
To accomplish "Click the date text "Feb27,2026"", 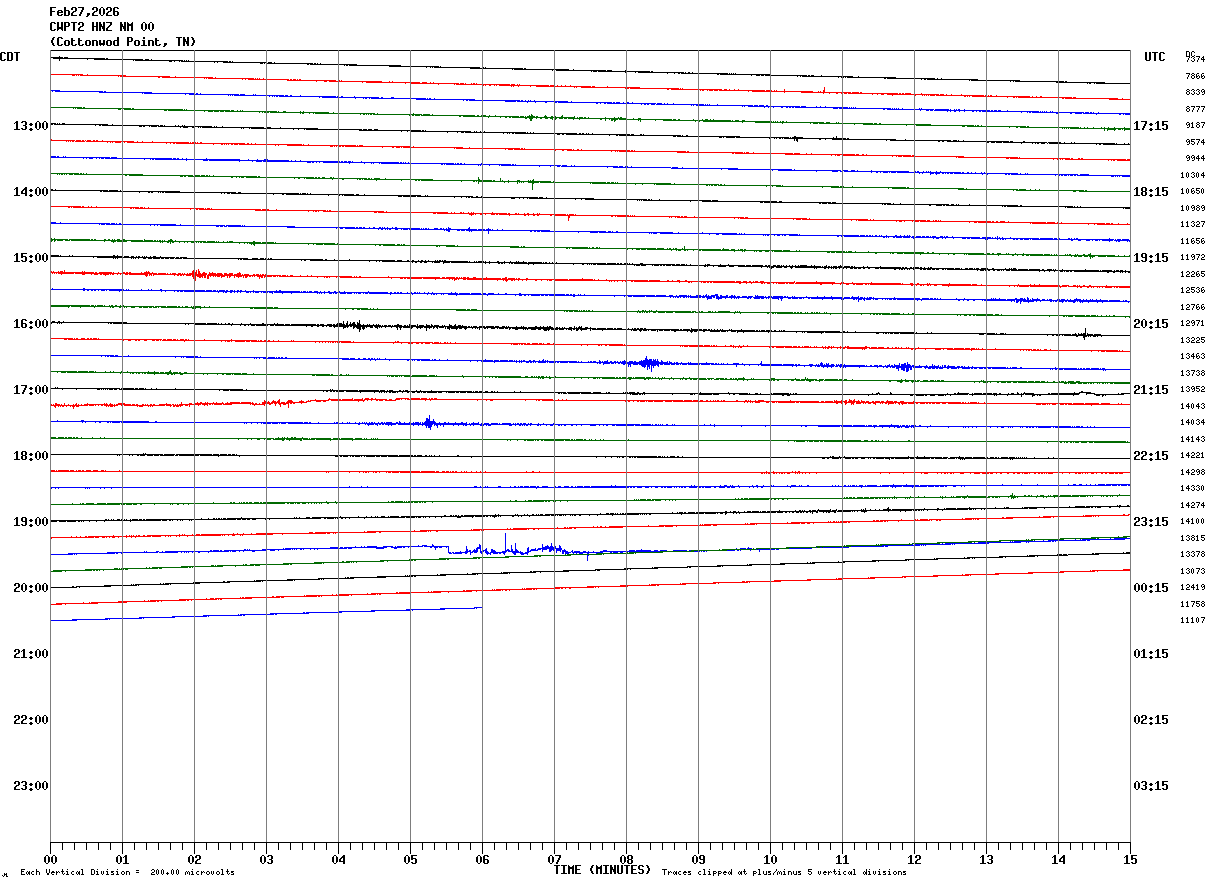I will pos(84,12).
